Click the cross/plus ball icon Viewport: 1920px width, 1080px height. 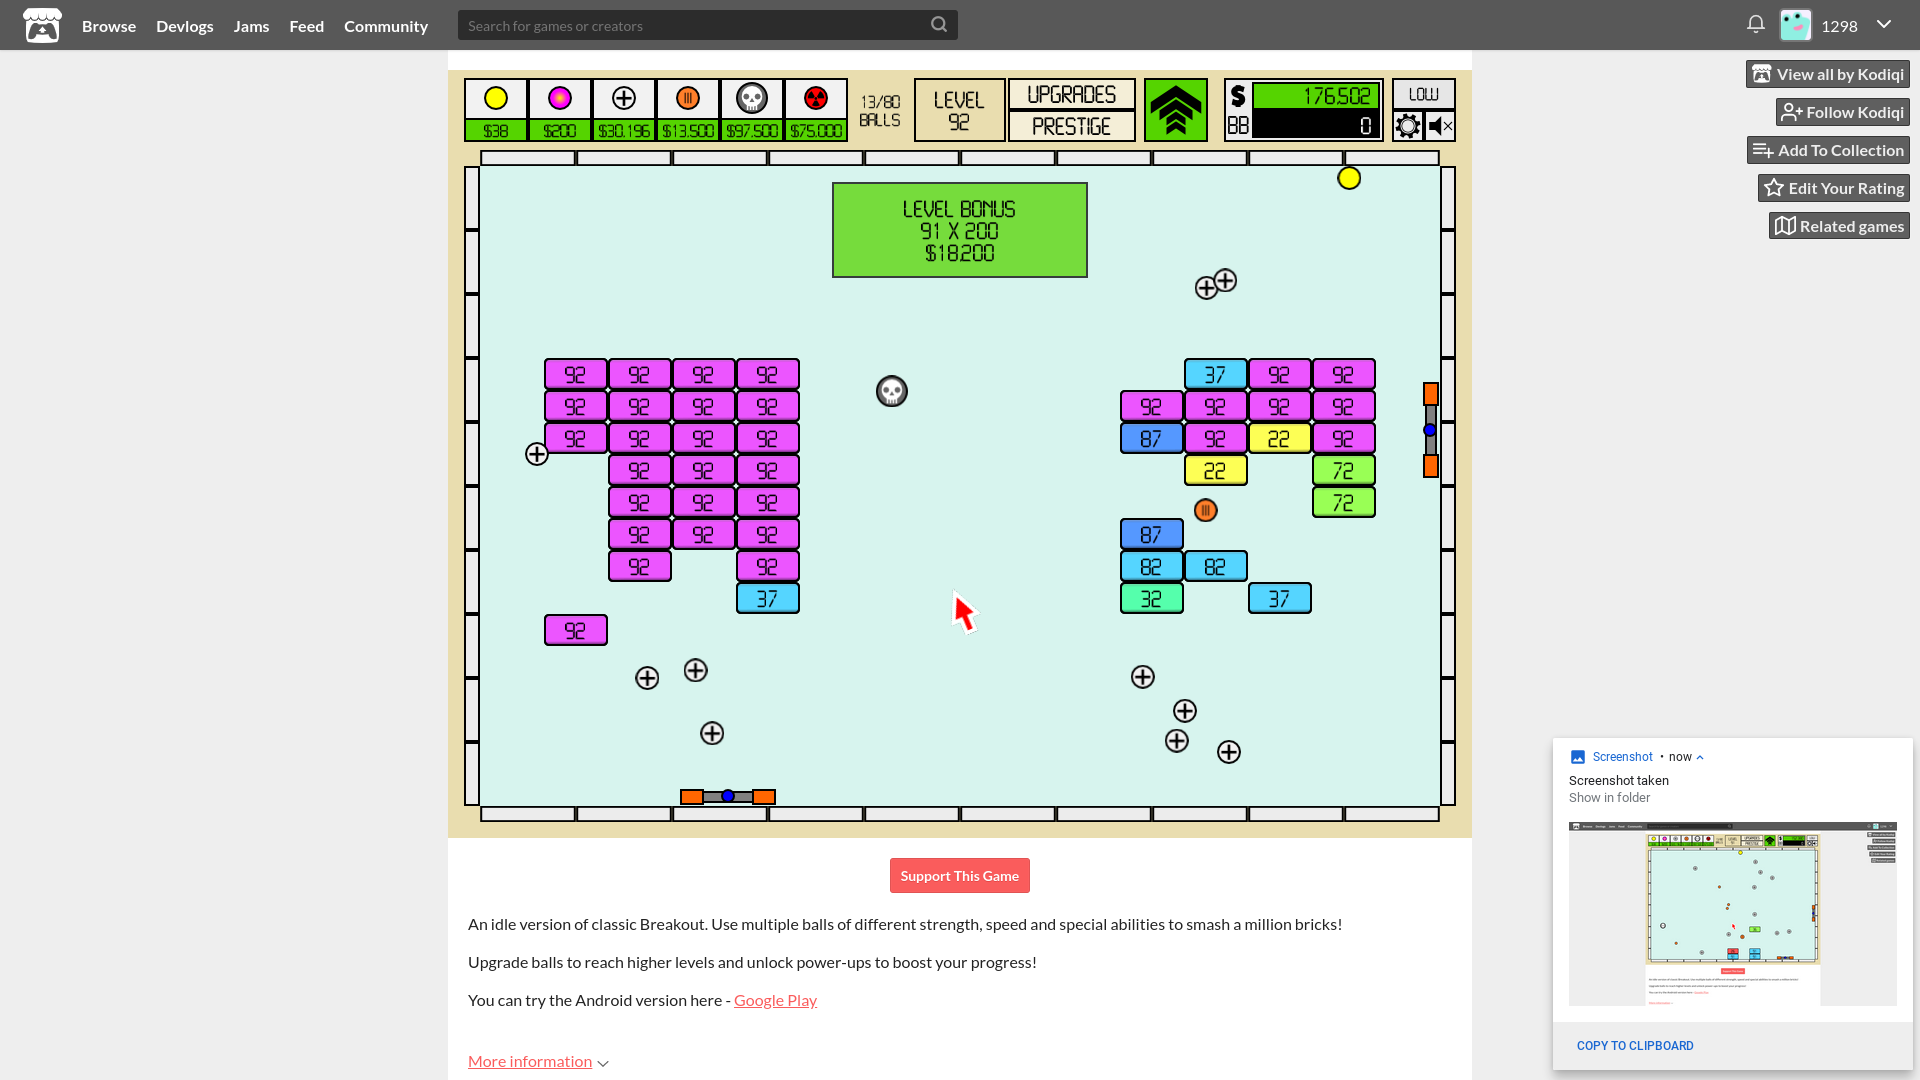[622, 99]
